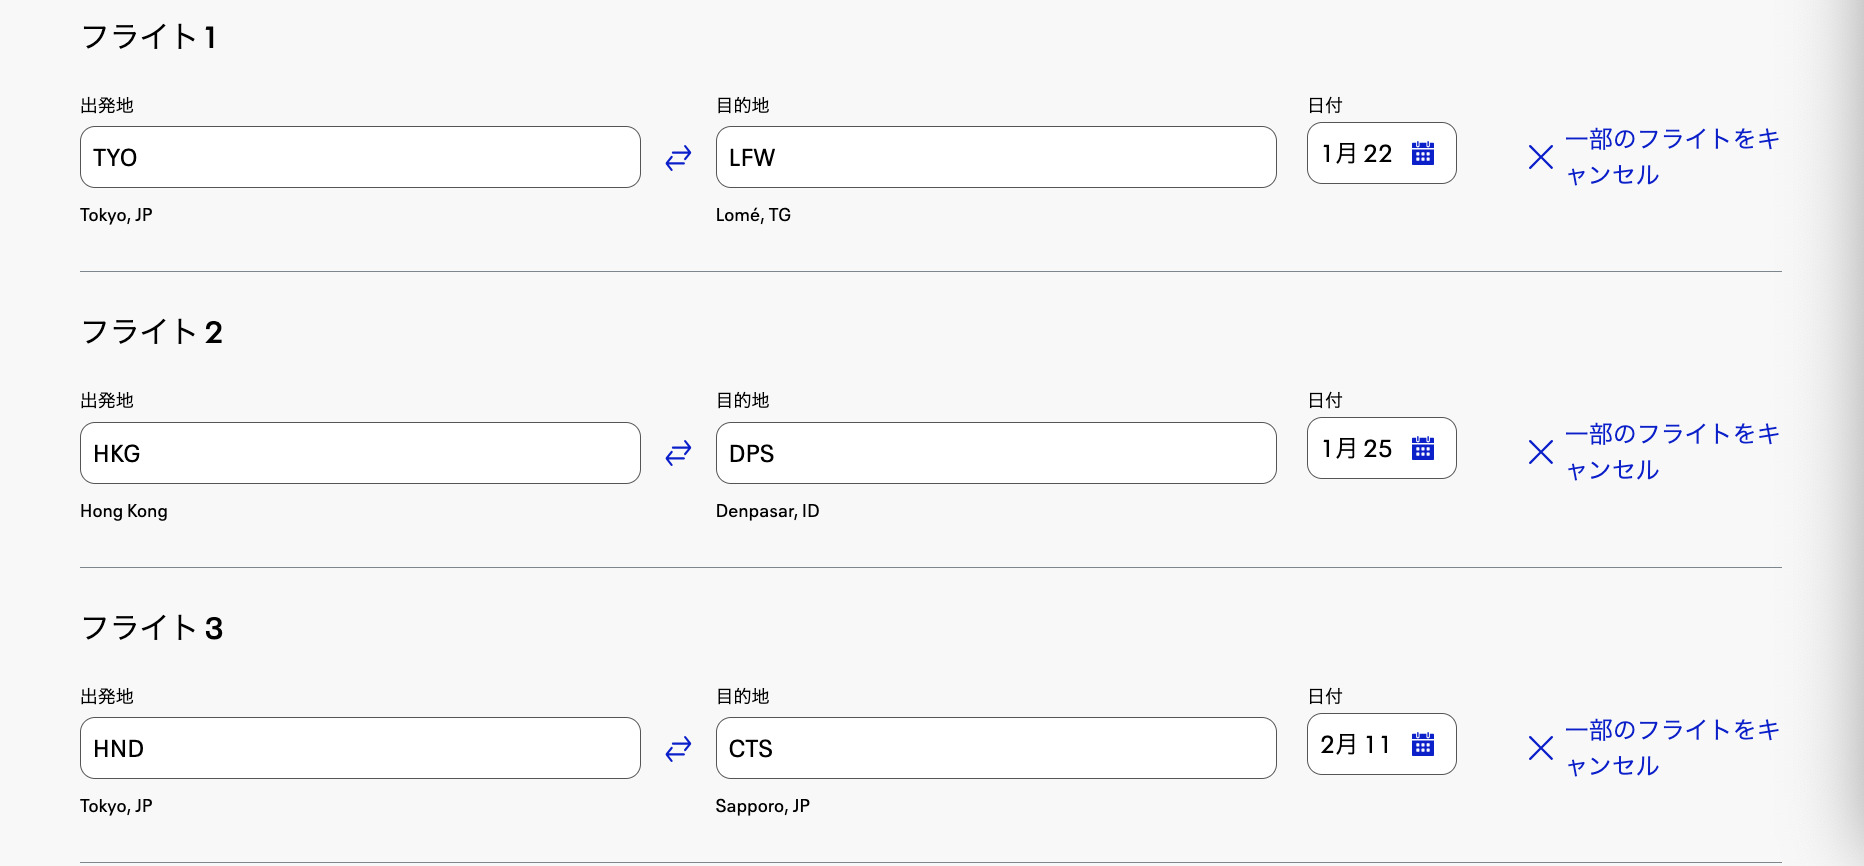Click the X icon to remove Flight 2
Viewport: 1864px width, 866px height.
(1540, 452)
